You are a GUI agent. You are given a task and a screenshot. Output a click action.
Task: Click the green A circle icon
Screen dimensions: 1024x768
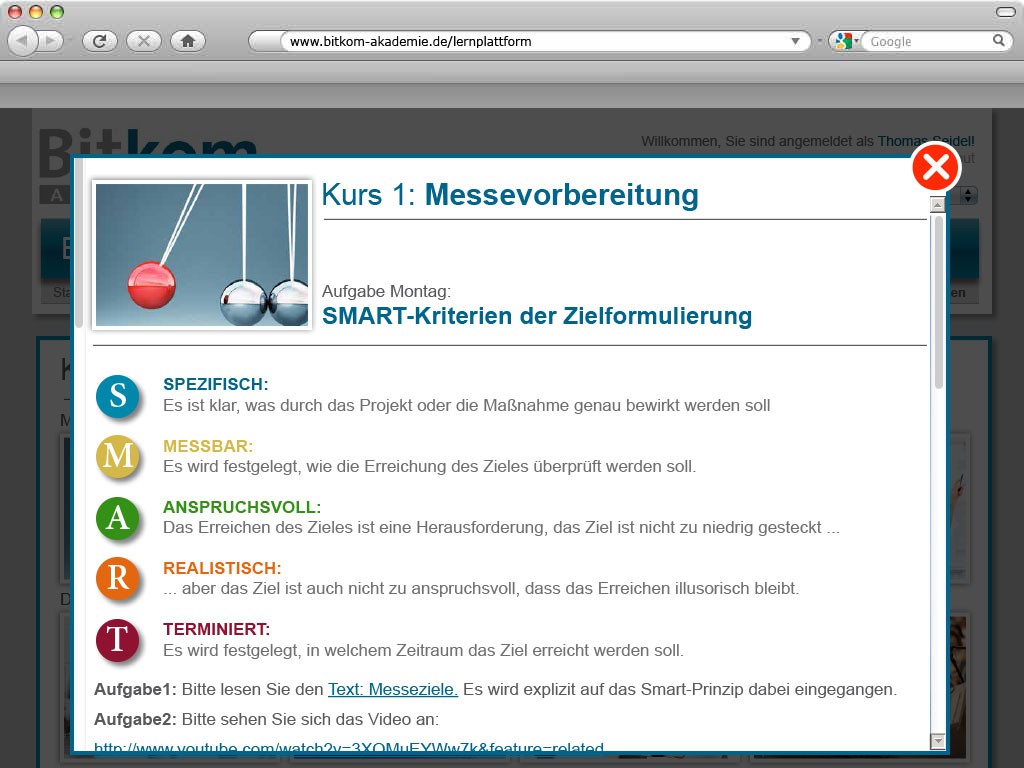tap(117, 517)
